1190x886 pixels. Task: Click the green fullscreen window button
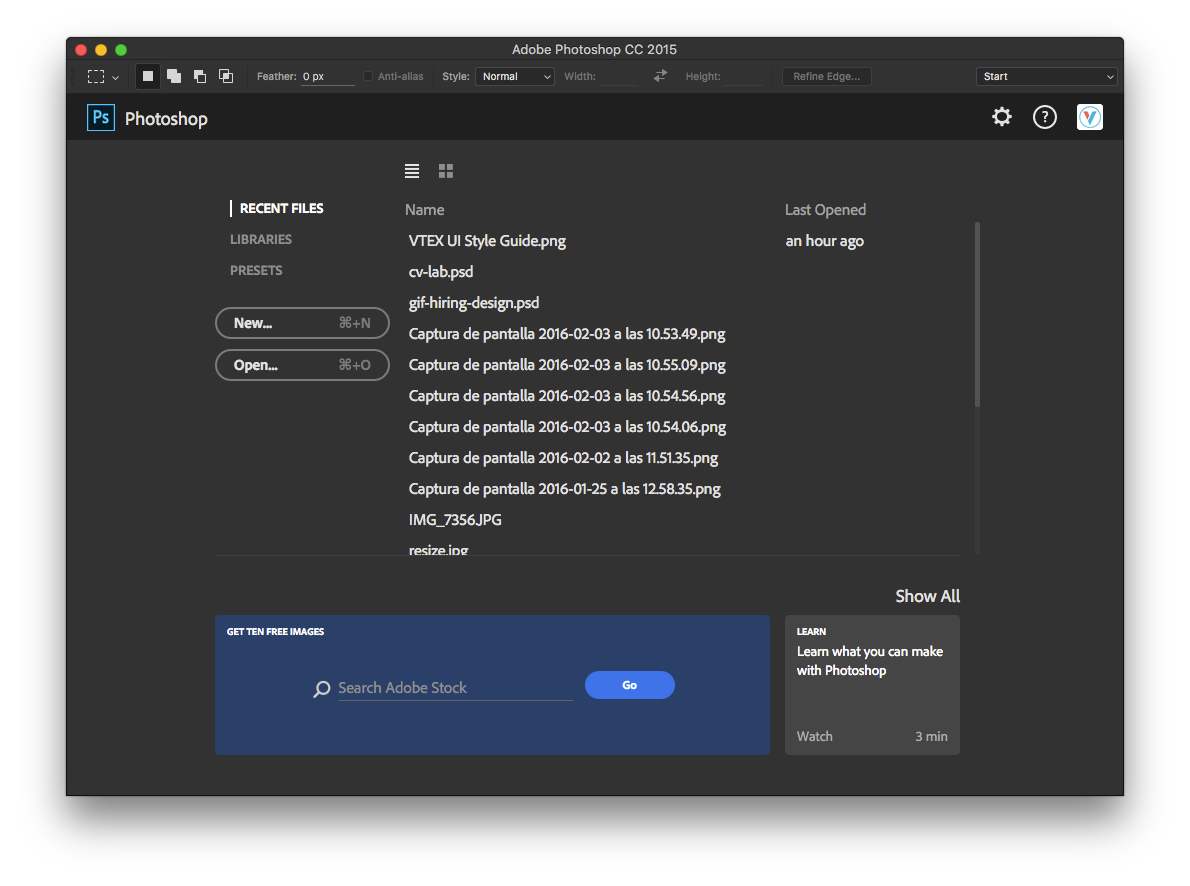point(121,50)
